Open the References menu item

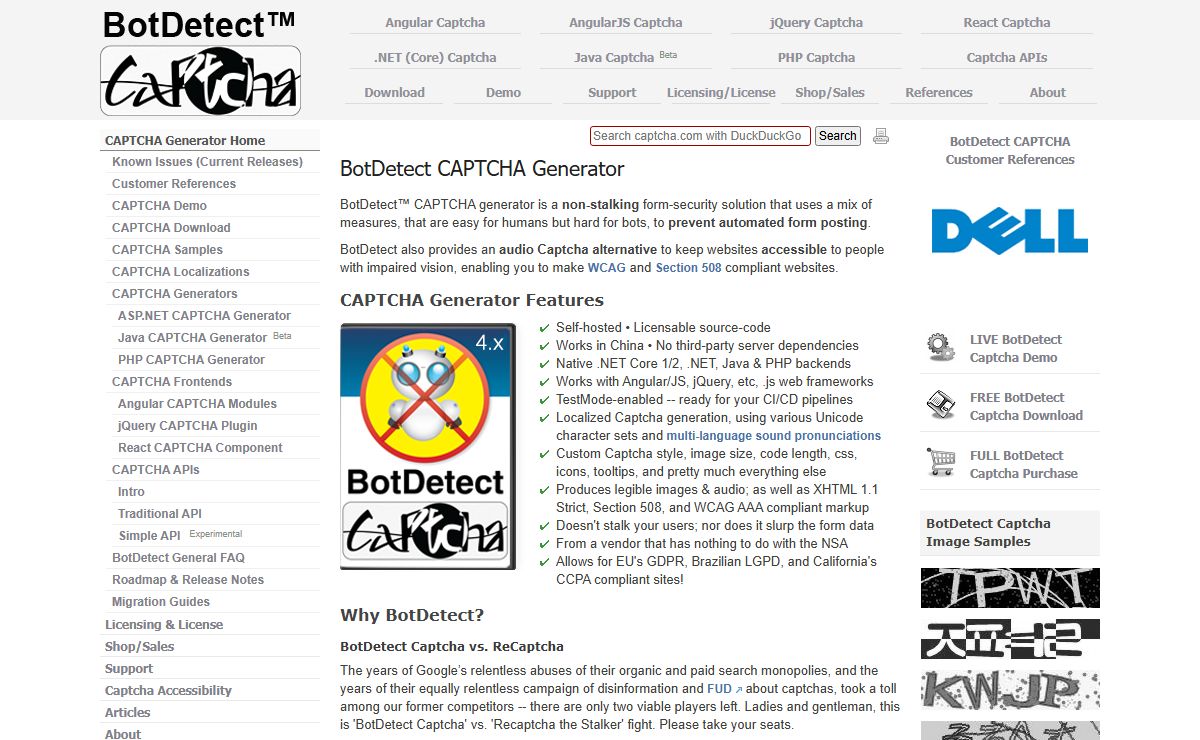pos(939,92)
